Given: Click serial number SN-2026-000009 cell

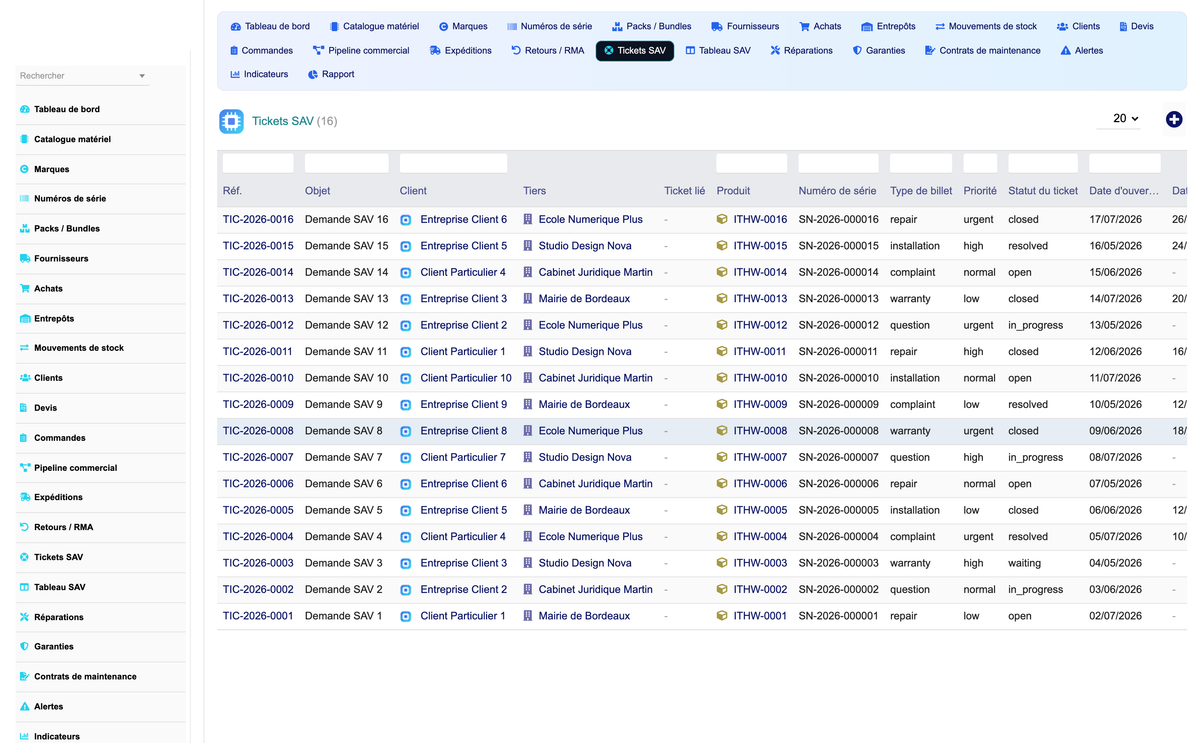Looking at the screenshot, I should point(838,404).
